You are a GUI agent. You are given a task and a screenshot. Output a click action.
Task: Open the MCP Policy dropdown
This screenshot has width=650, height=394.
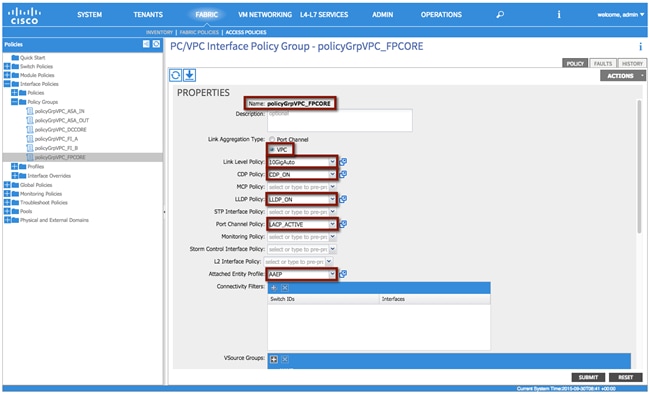coord(332,187)
